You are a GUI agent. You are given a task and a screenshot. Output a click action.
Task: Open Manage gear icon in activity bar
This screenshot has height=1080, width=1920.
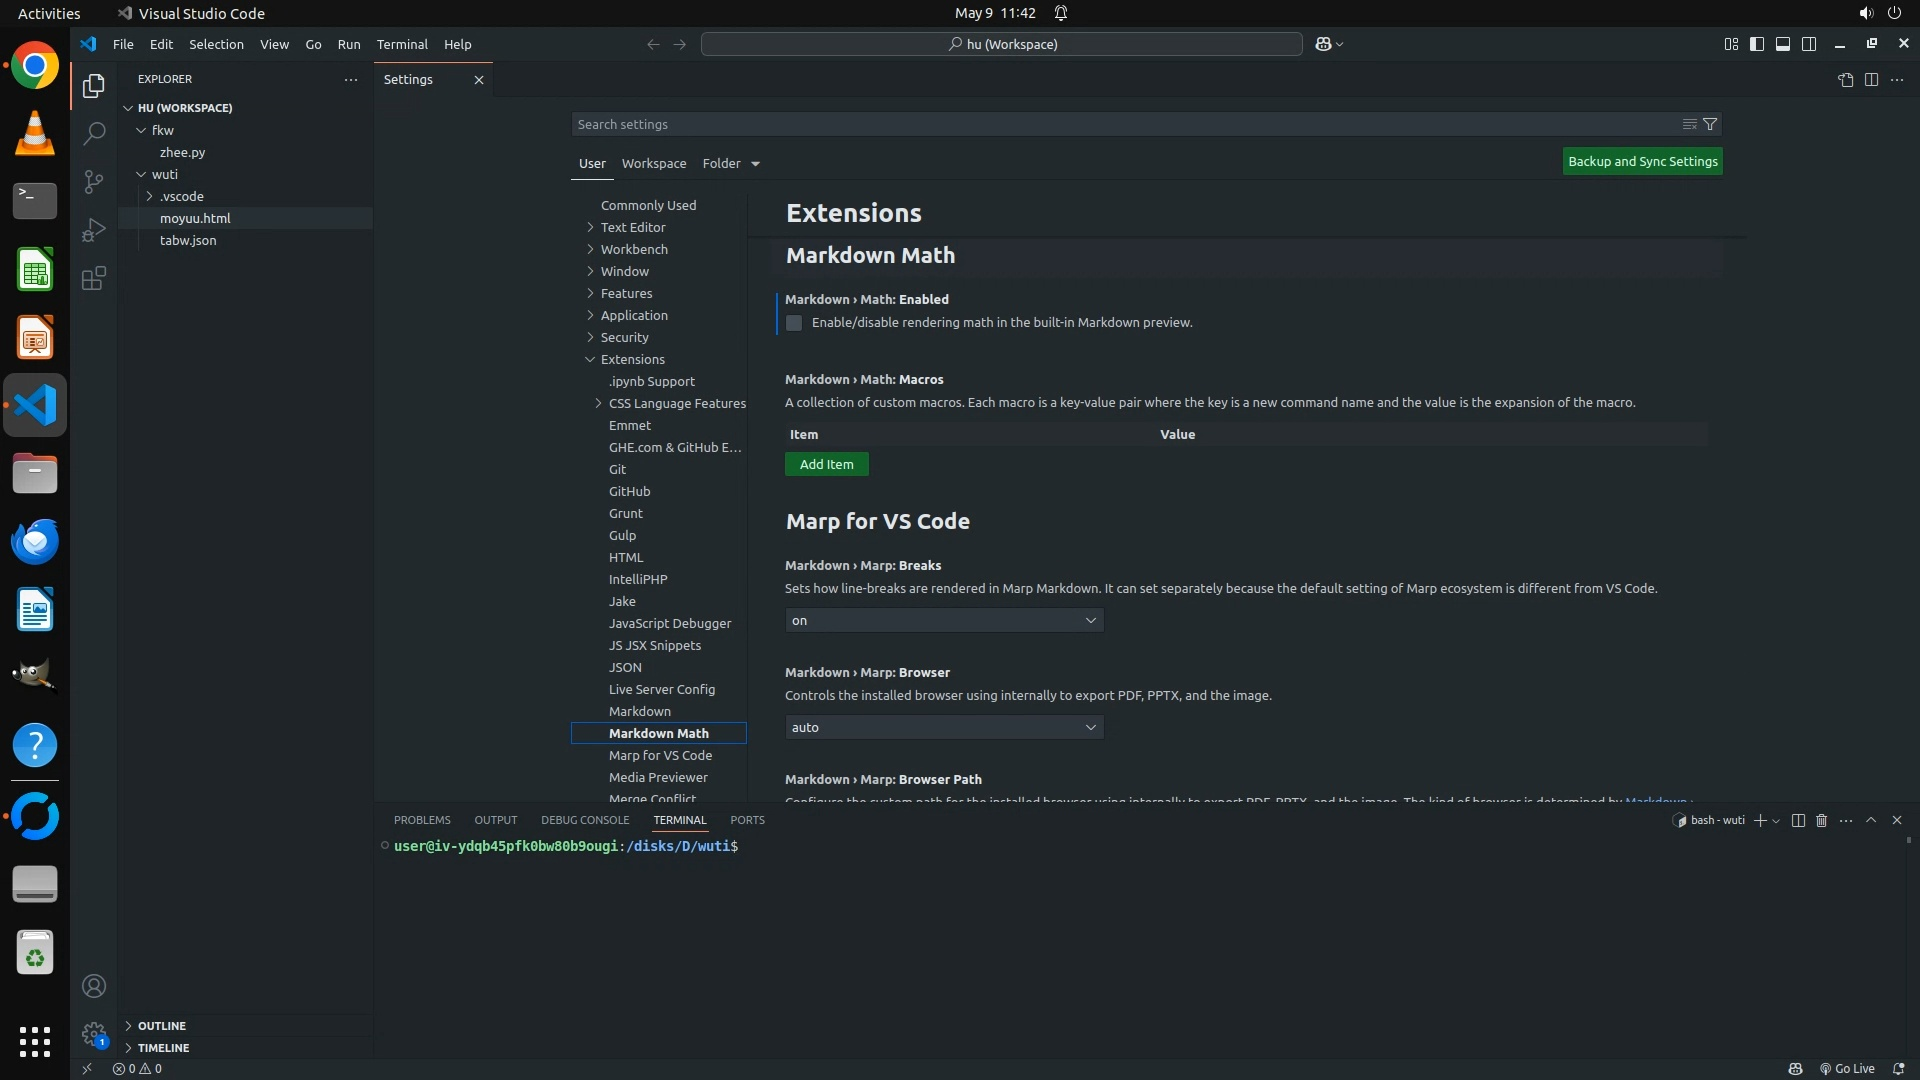click(x=94, y=1034)
